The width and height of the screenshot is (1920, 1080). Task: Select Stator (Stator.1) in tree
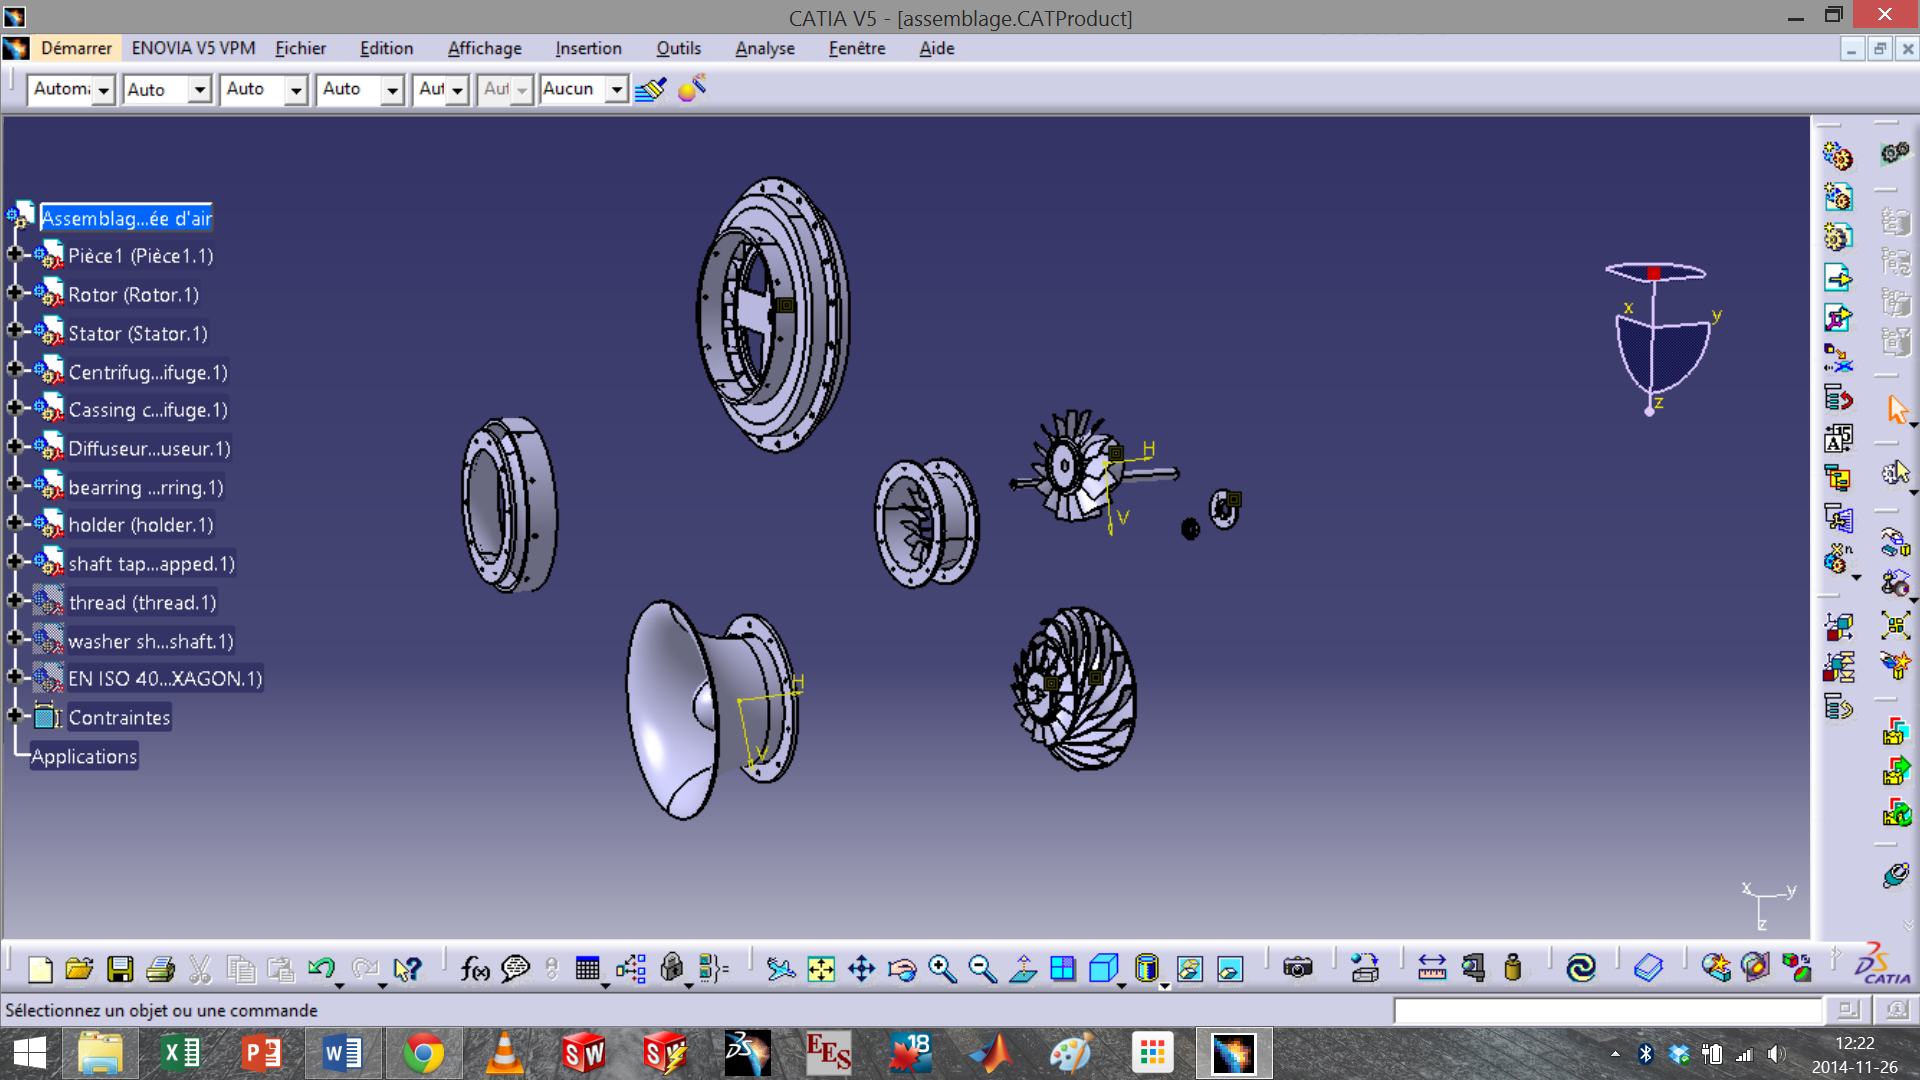[x=137, y=334]
